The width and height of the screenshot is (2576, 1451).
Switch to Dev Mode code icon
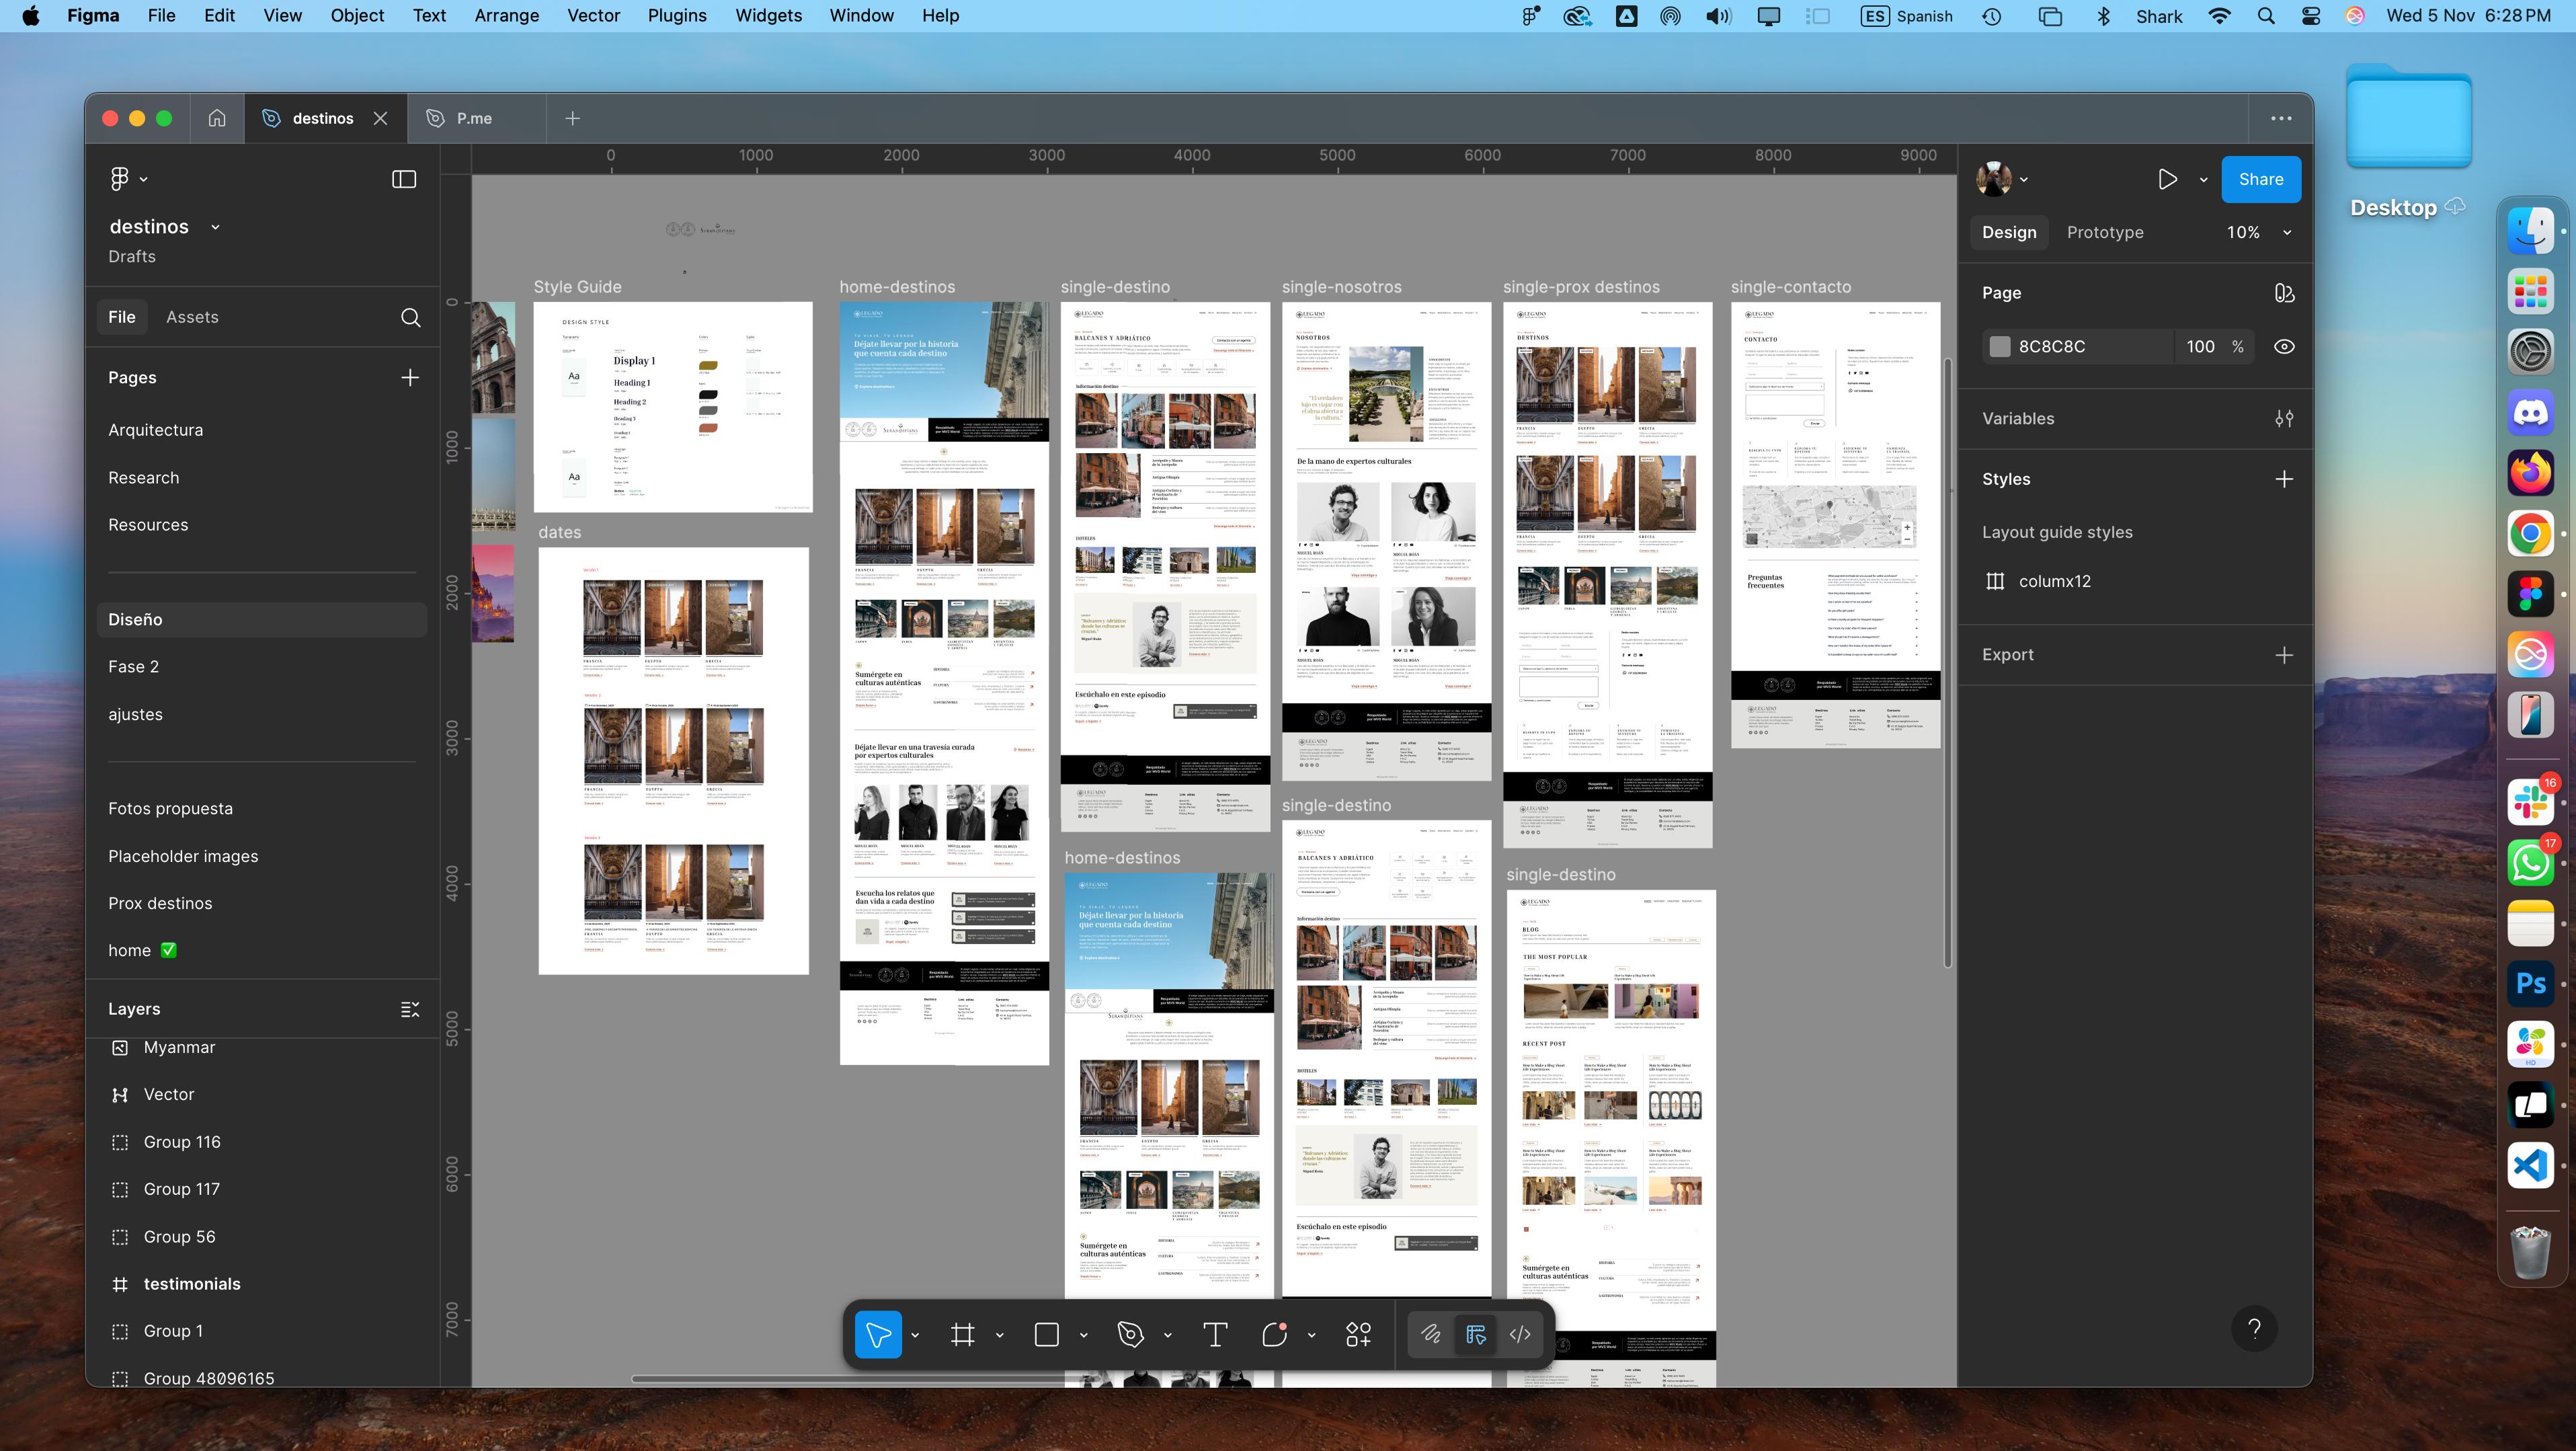coord(1519,1334)
